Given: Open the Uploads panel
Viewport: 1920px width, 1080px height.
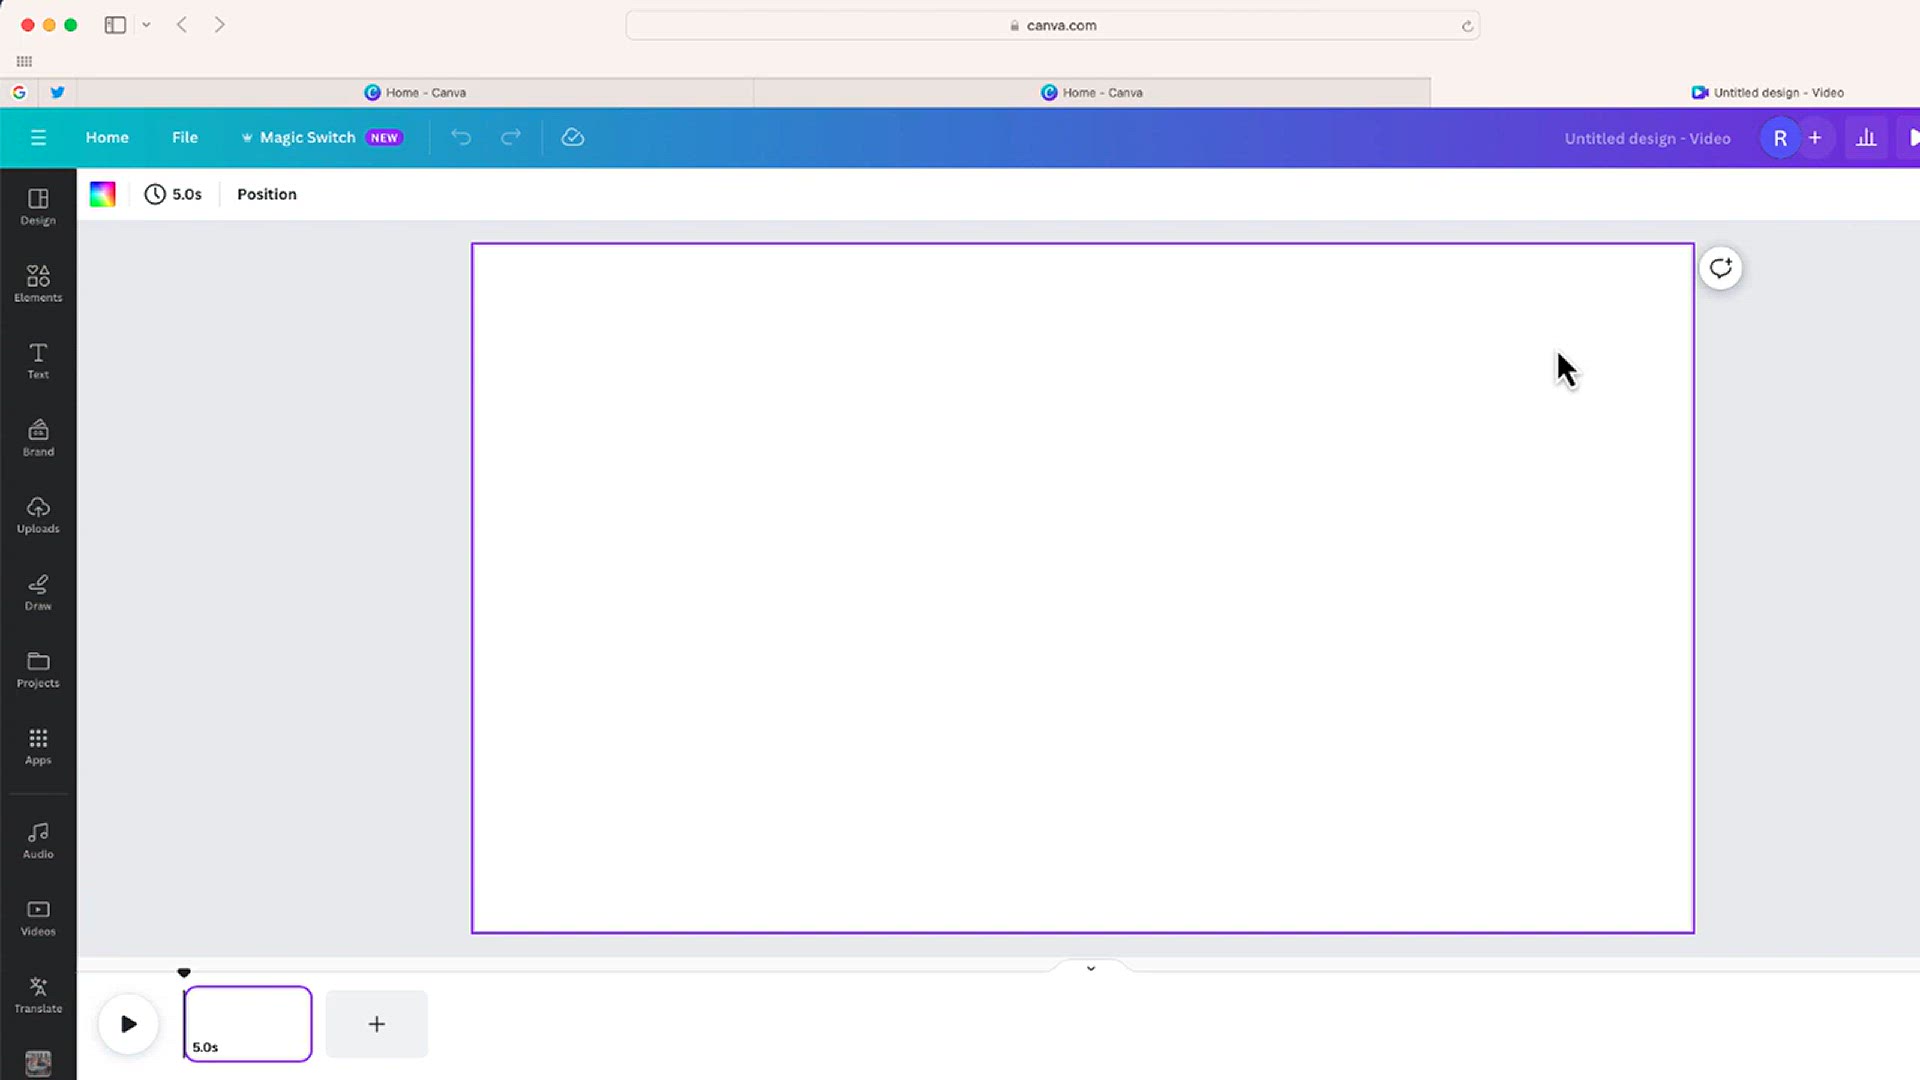Looking at the screenshot, I should [38, 515].
